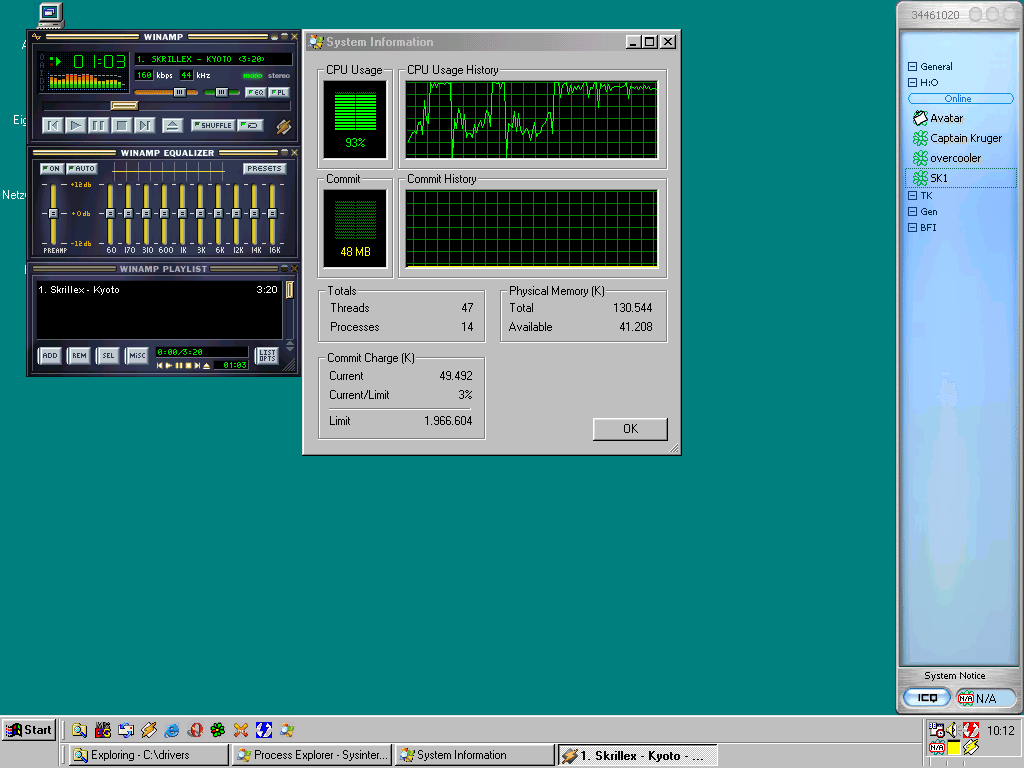Click the PREAMP slider handle

click(x=53, y=214)
